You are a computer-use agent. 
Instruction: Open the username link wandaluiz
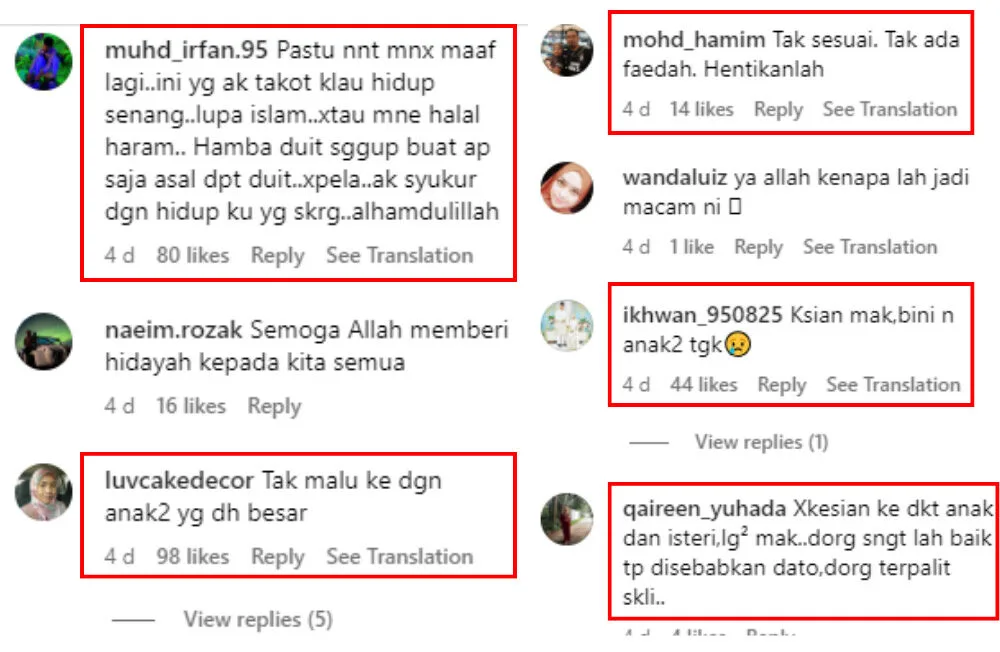tap(675, 177)
